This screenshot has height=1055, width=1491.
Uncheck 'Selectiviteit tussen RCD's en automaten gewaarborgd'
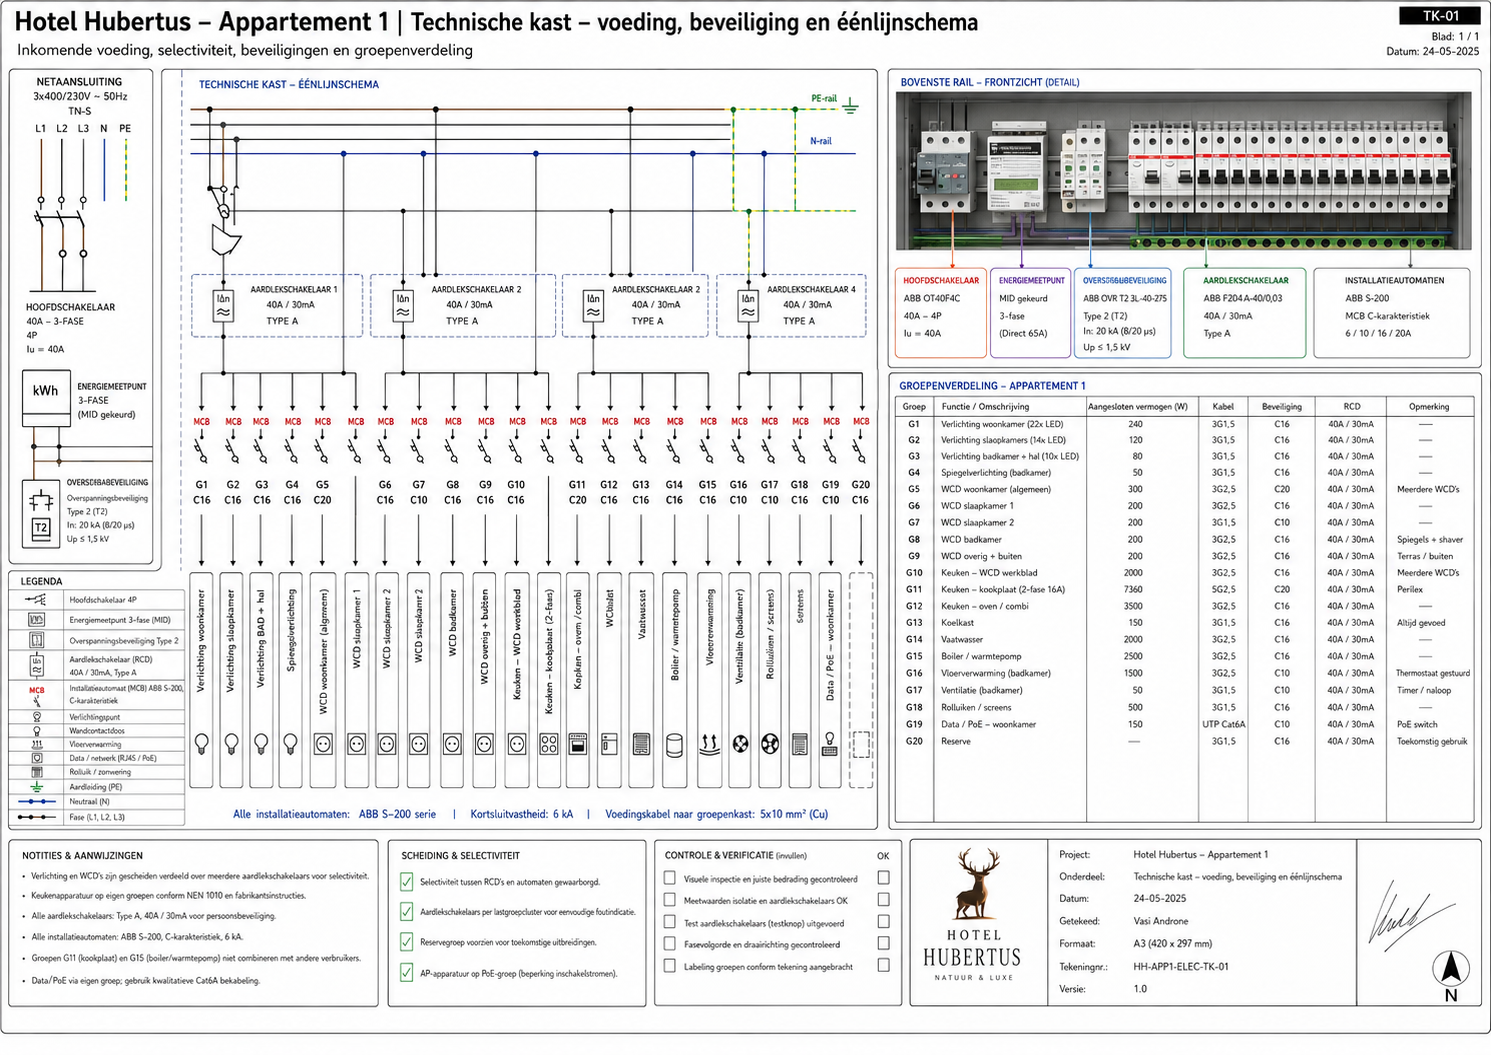(x=406, y=882)
